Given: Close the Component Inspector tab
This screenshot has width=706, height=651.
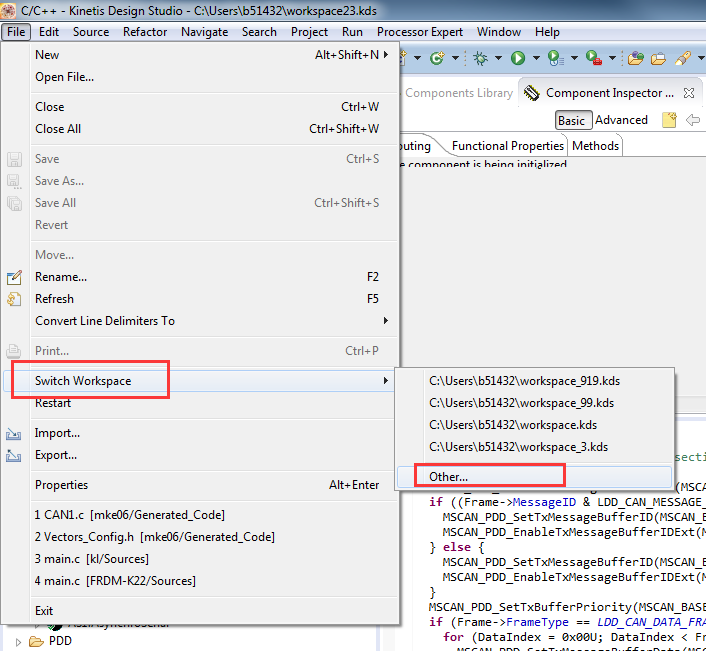Looking at the screenshot, I should pos(688,93).
